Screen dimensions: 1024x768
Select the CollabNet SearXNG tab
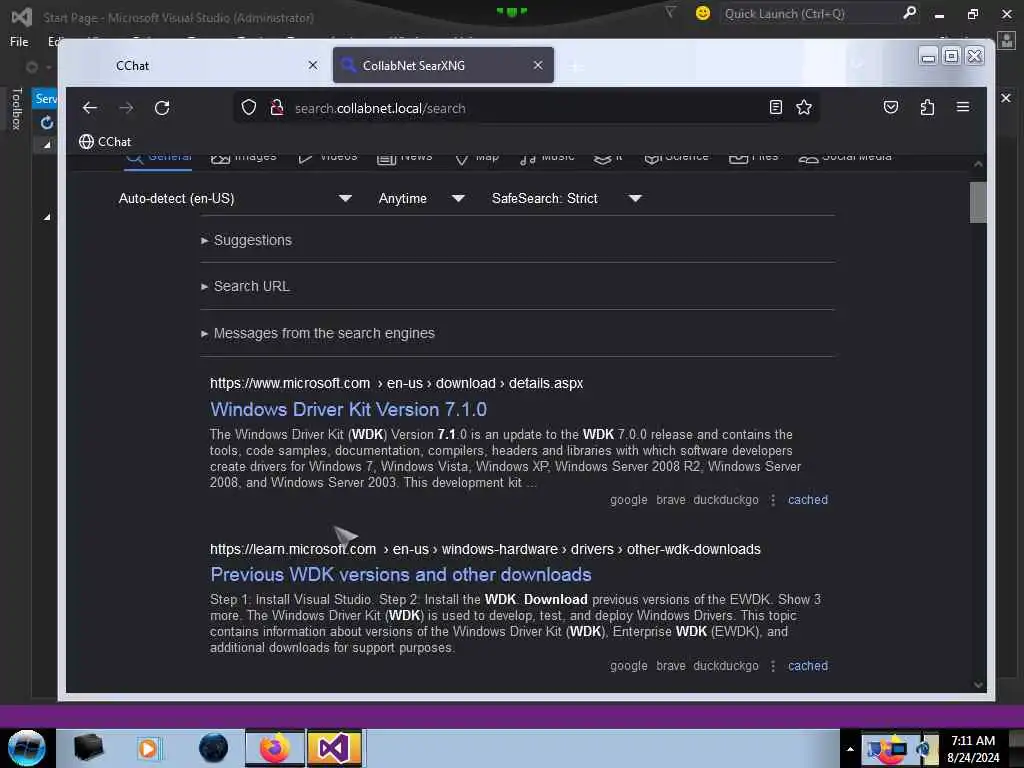pyautogui.click(x=443, y=65)
